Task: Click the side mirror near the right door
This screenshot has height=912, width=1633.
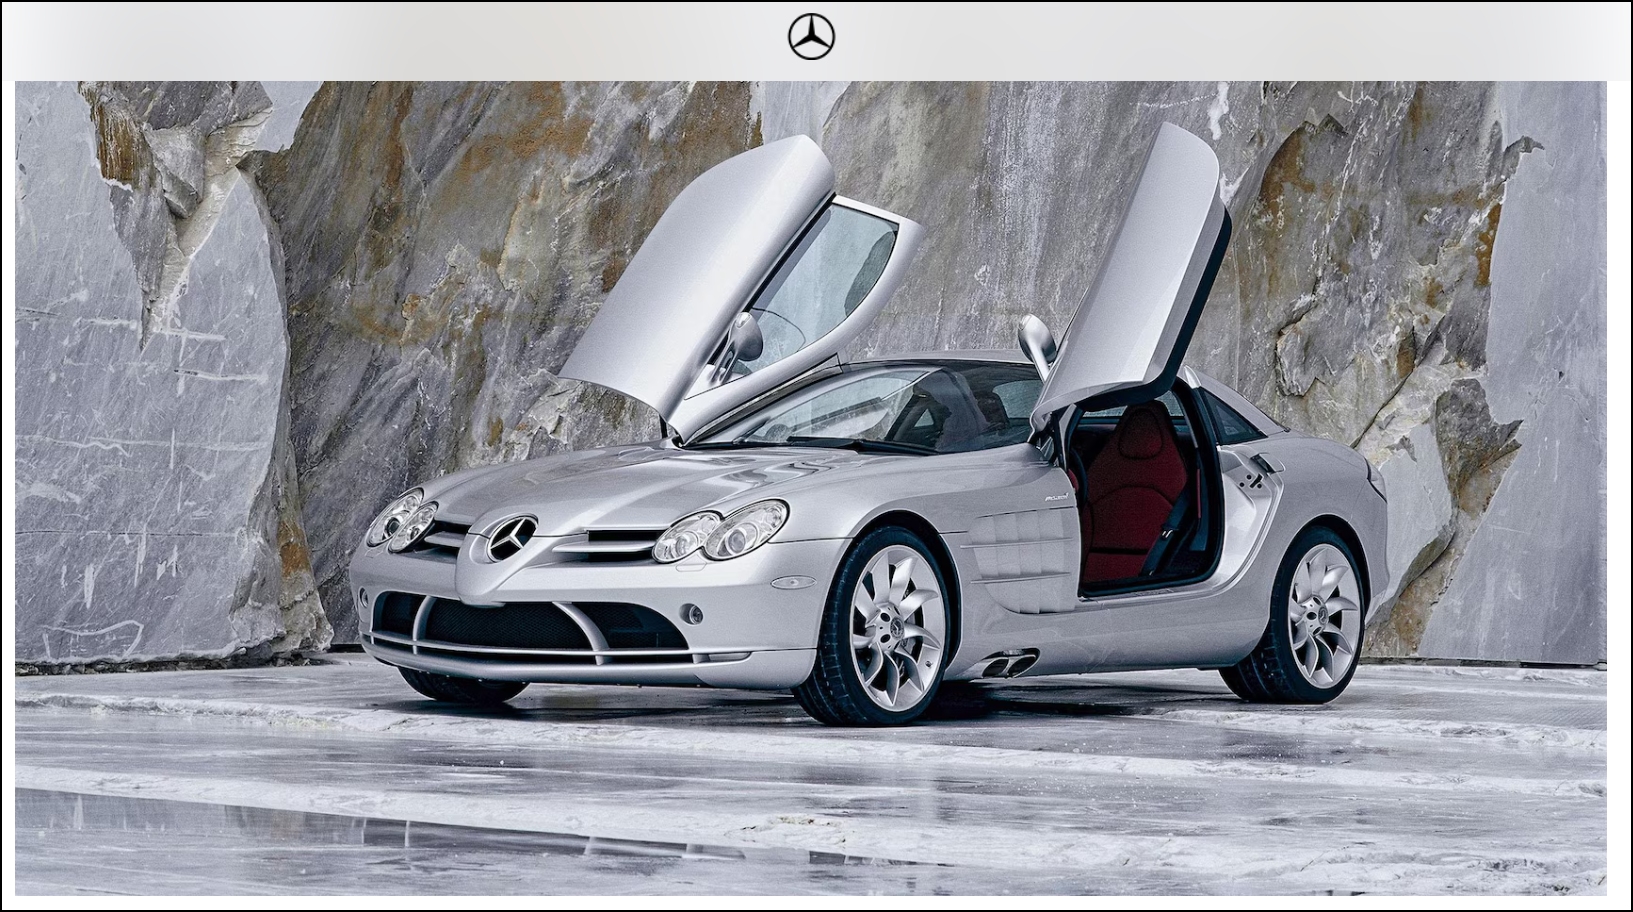Action: point(1037,340)
